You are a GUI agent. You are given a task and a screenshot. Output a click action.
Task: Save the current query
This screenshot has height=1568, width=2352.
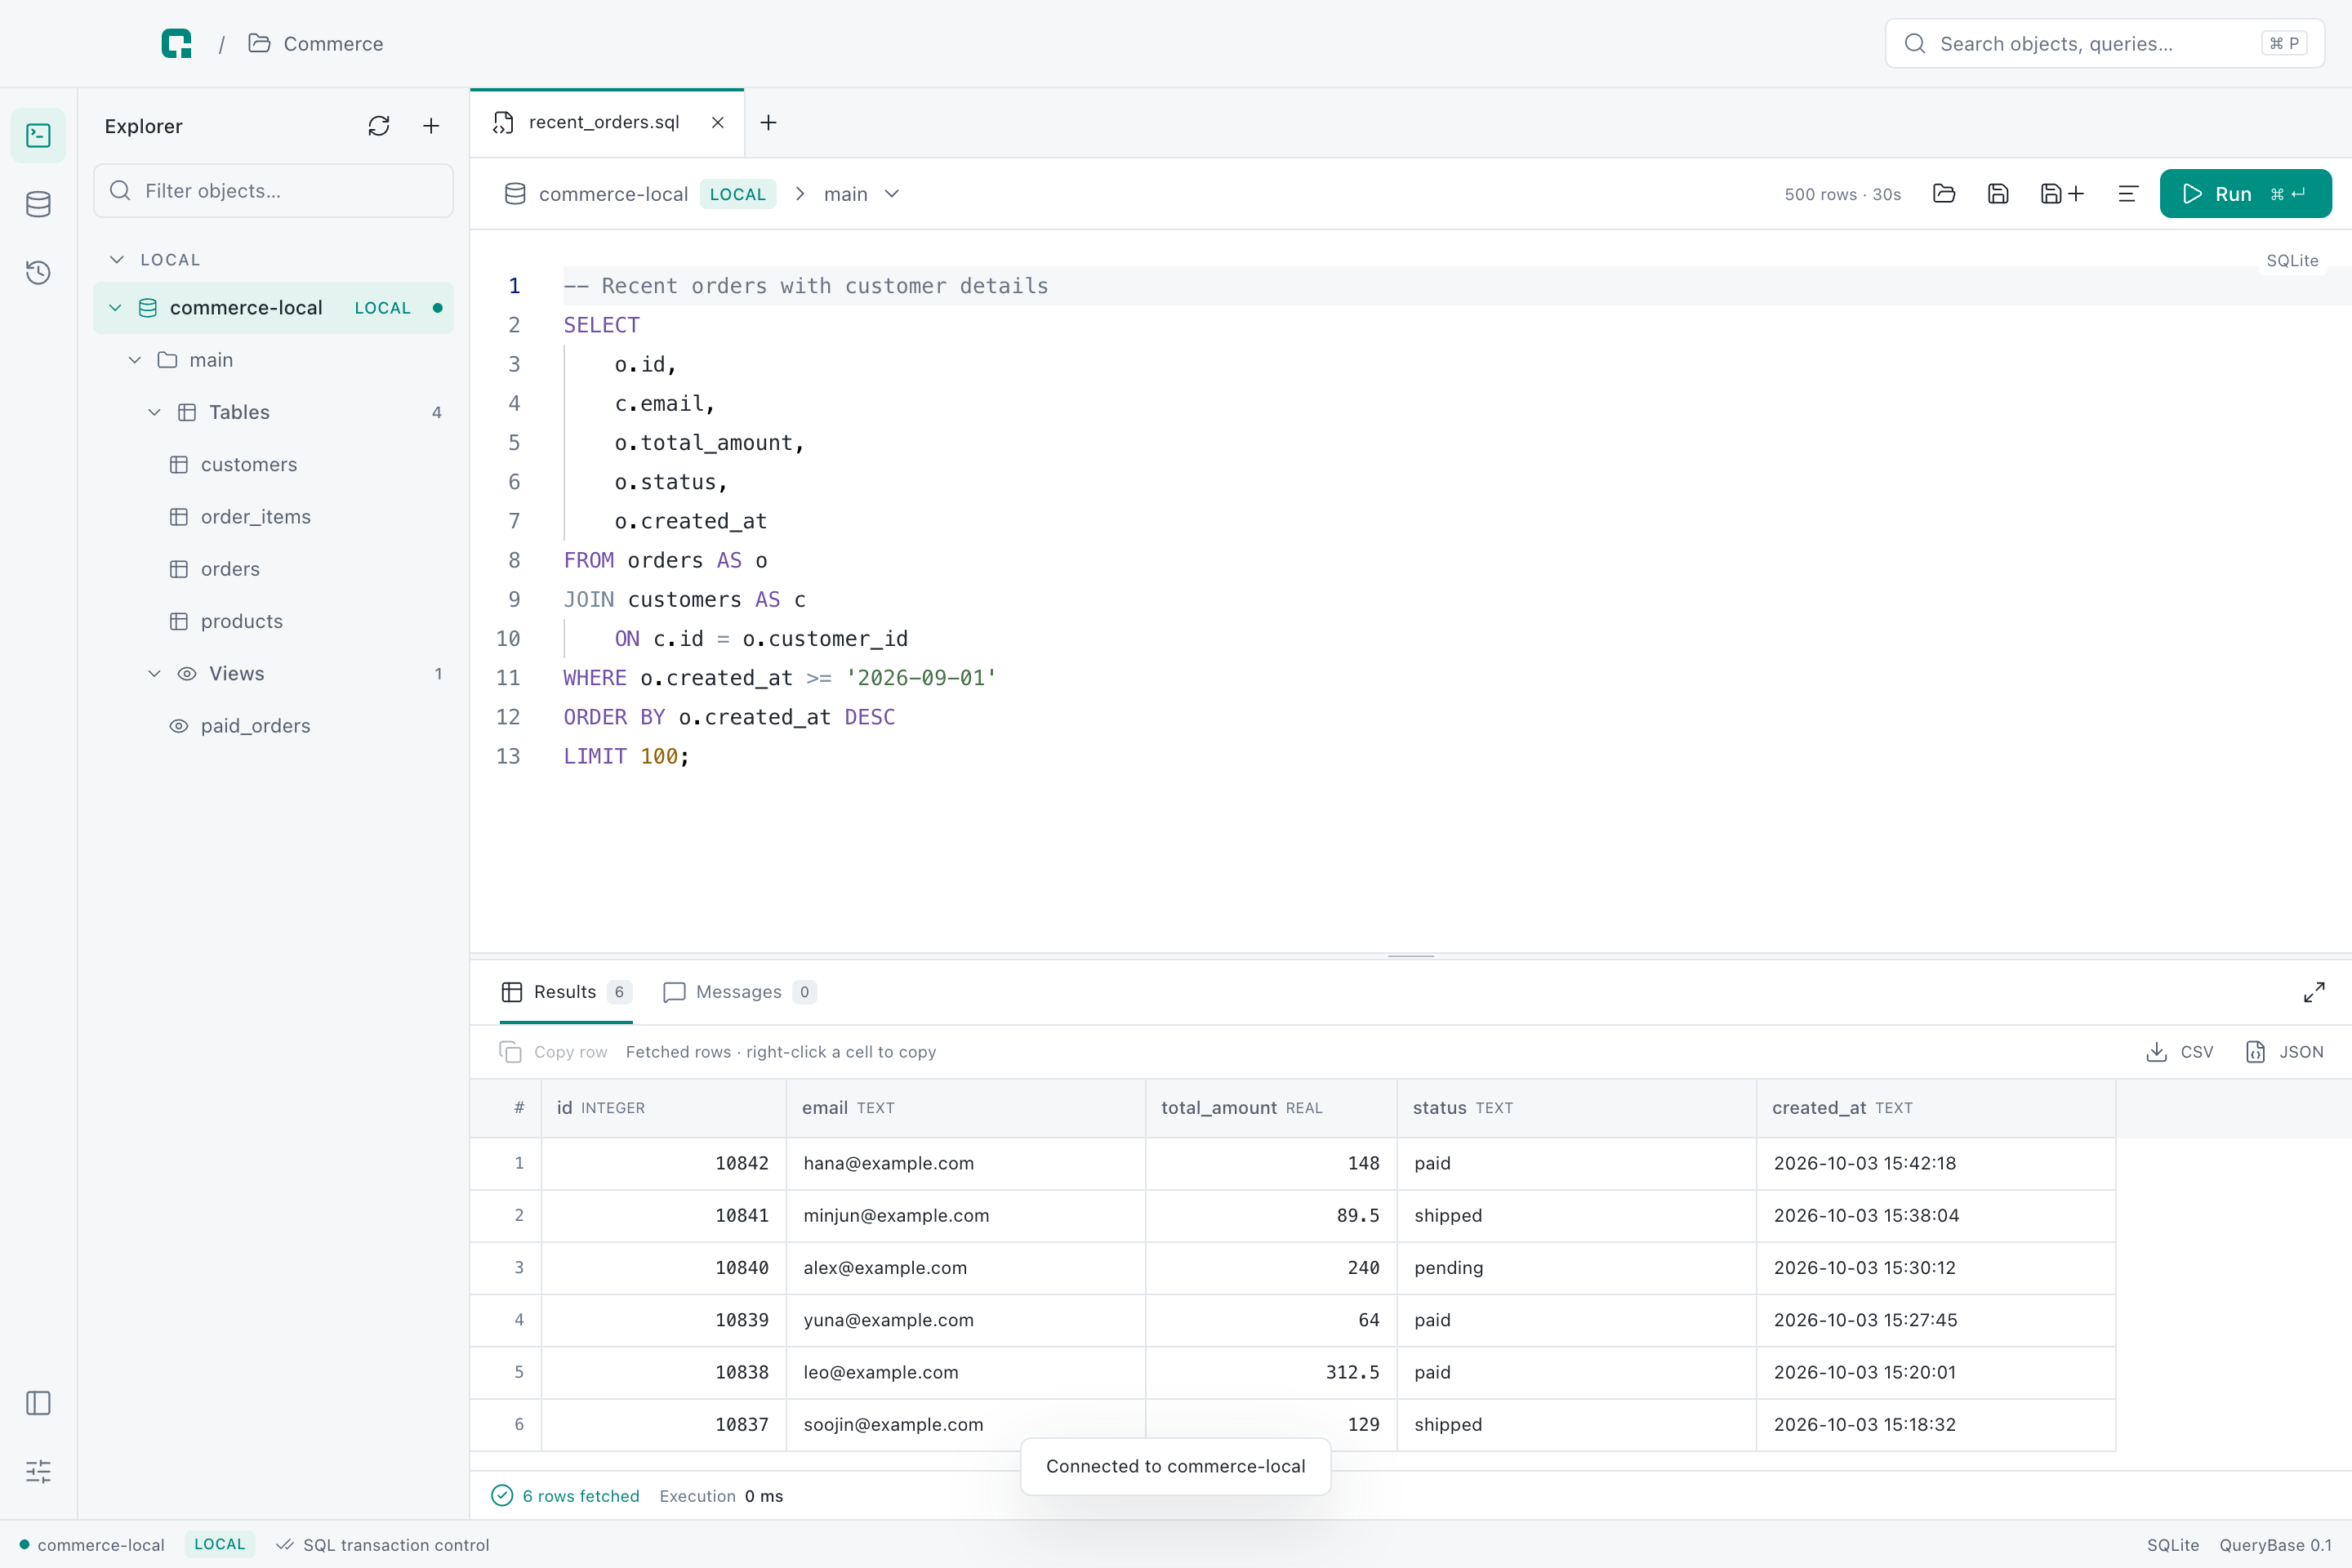(x=1998, y=194)
